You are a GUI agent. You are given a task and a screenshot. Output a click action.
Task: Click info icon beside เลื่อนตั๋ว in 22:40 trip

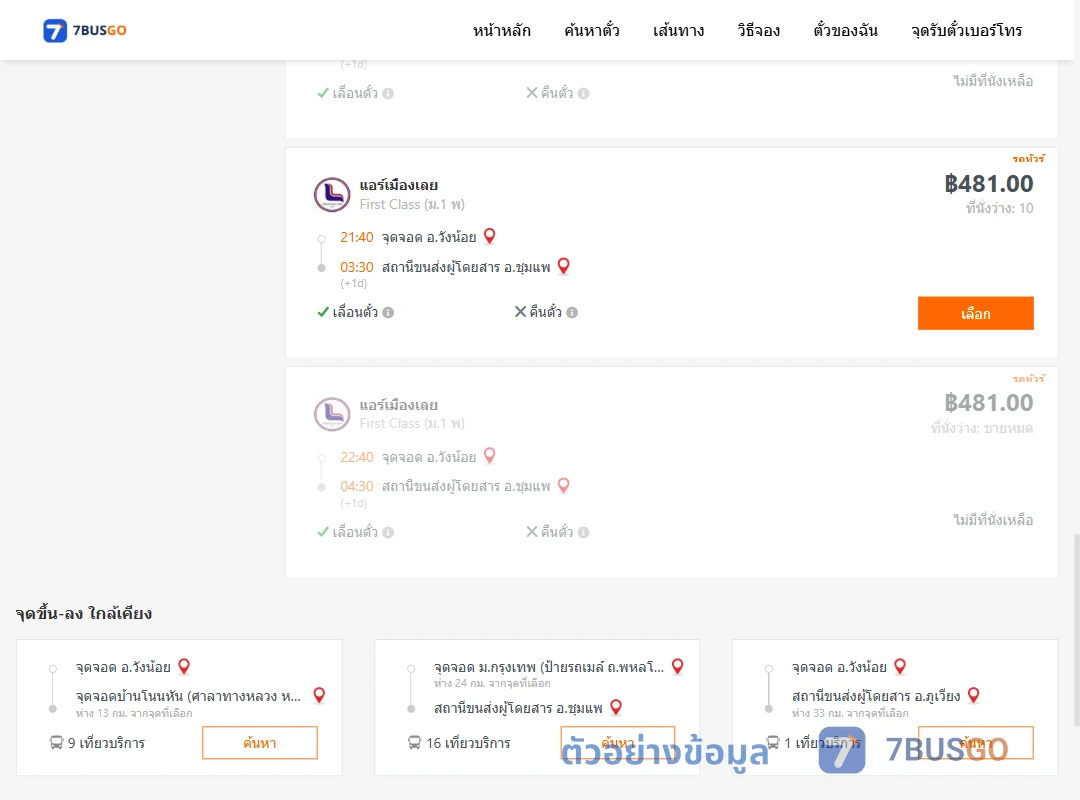point(388,532)
